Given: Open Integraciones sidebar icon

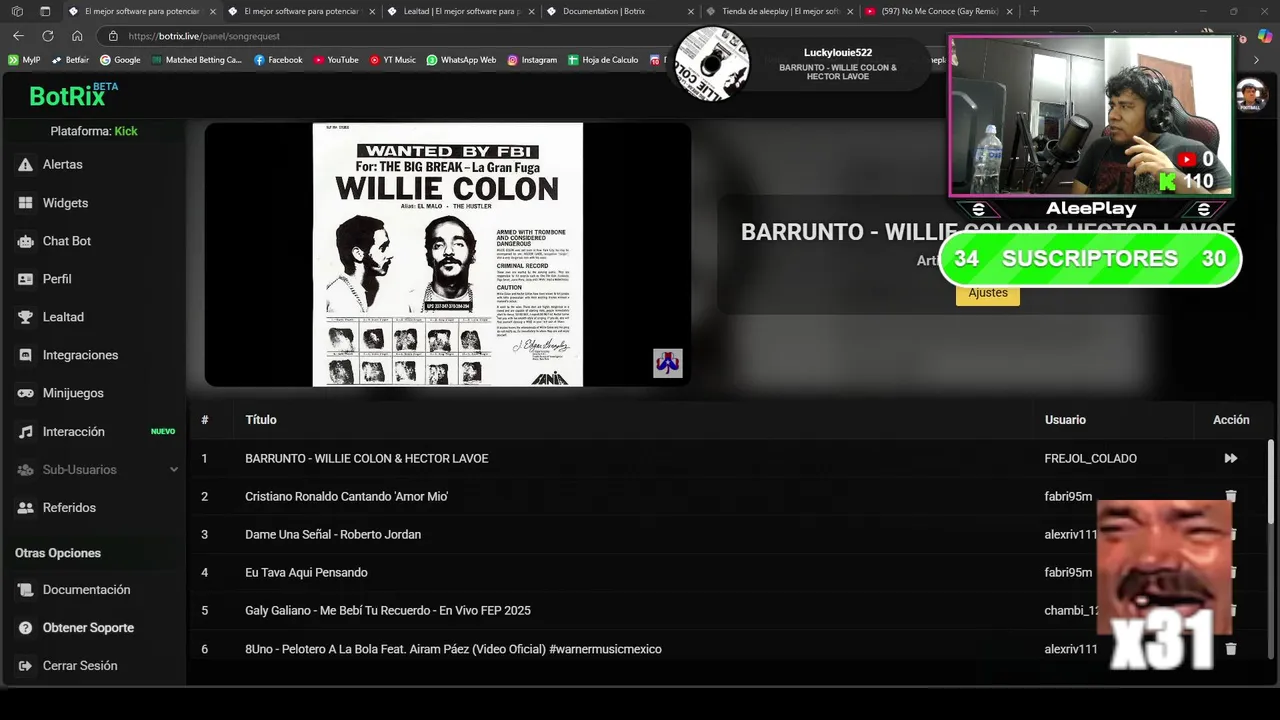Looking at the screenshot, I should tap(25, 355).
